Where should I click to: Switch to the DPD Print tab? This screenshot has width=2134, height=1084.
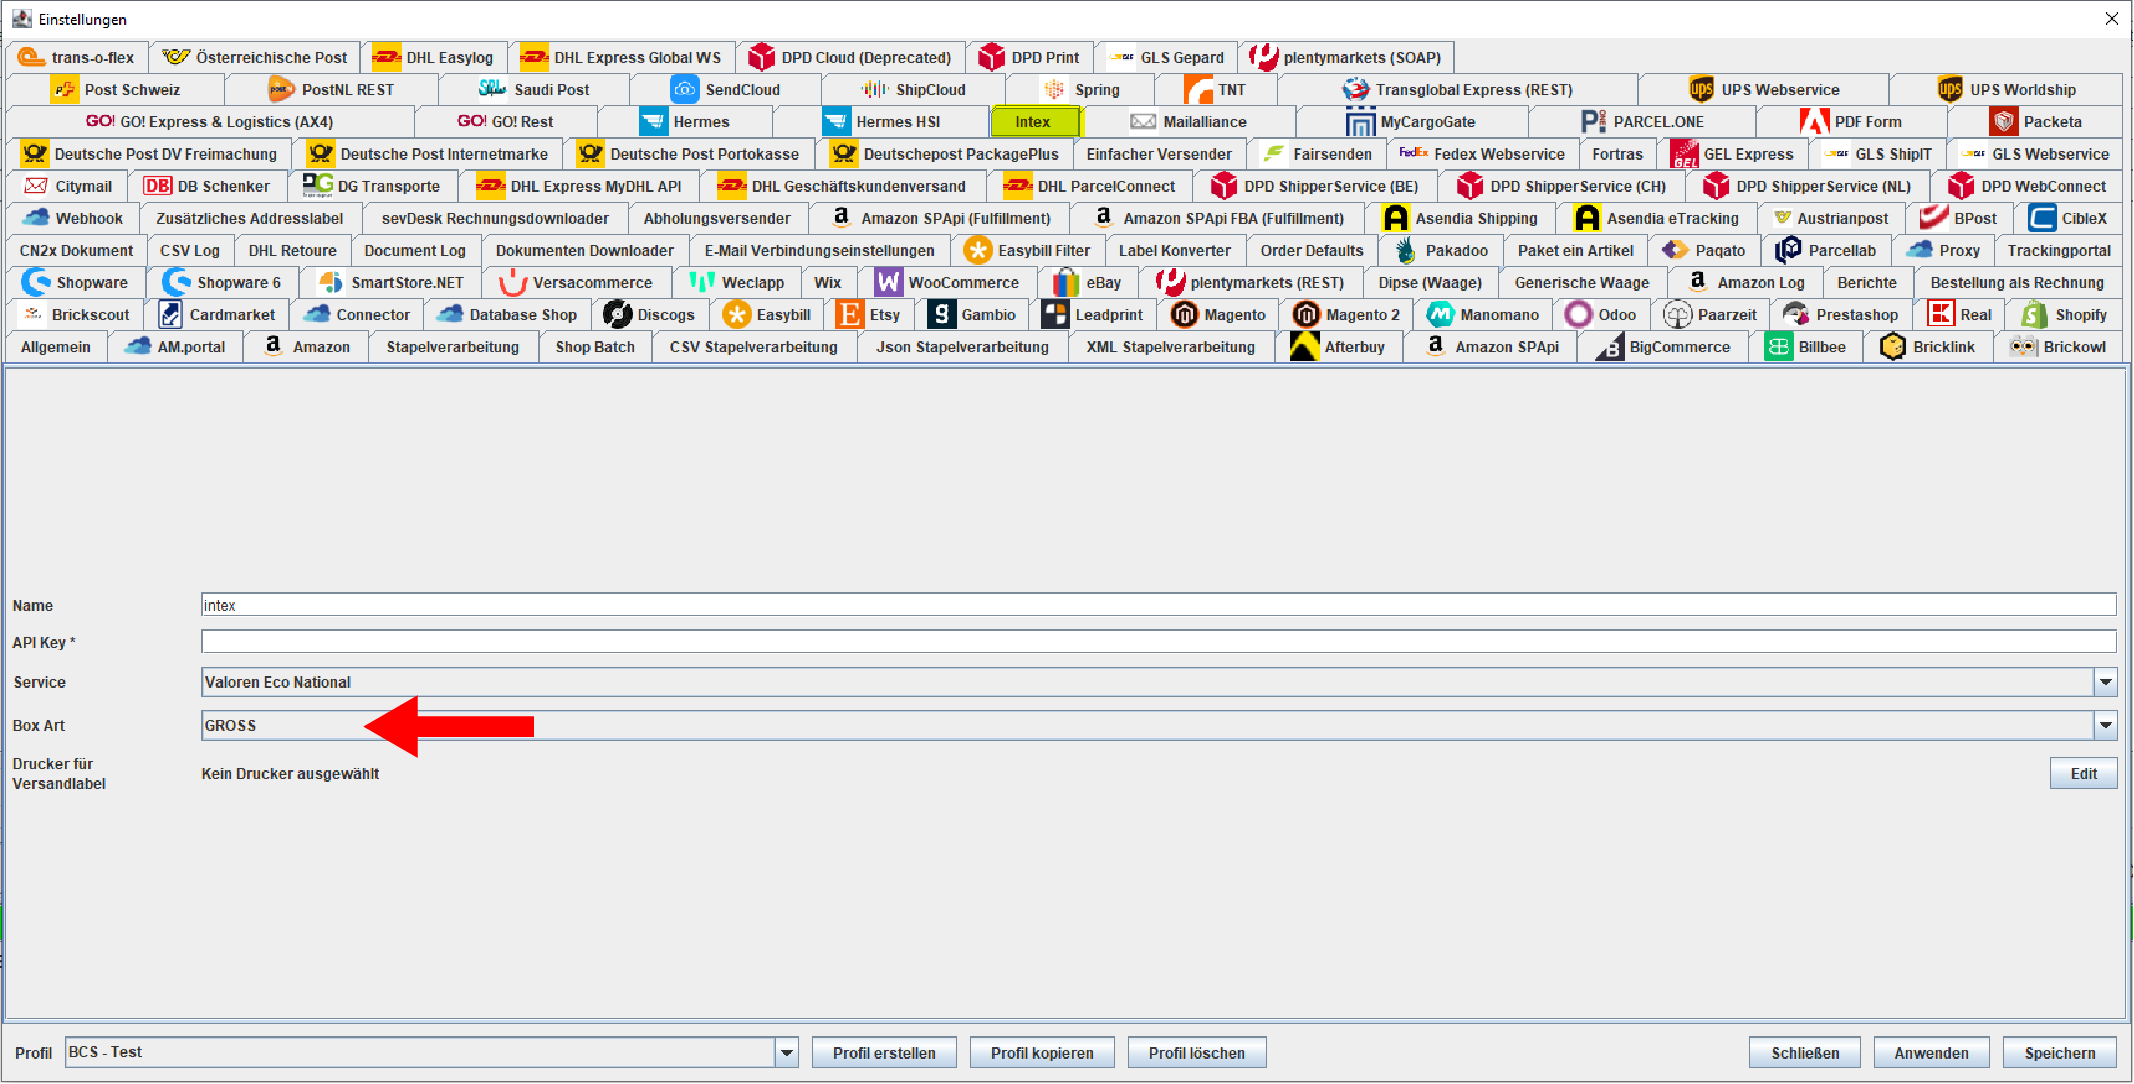pyautogui.click(x=1030, y=57)
